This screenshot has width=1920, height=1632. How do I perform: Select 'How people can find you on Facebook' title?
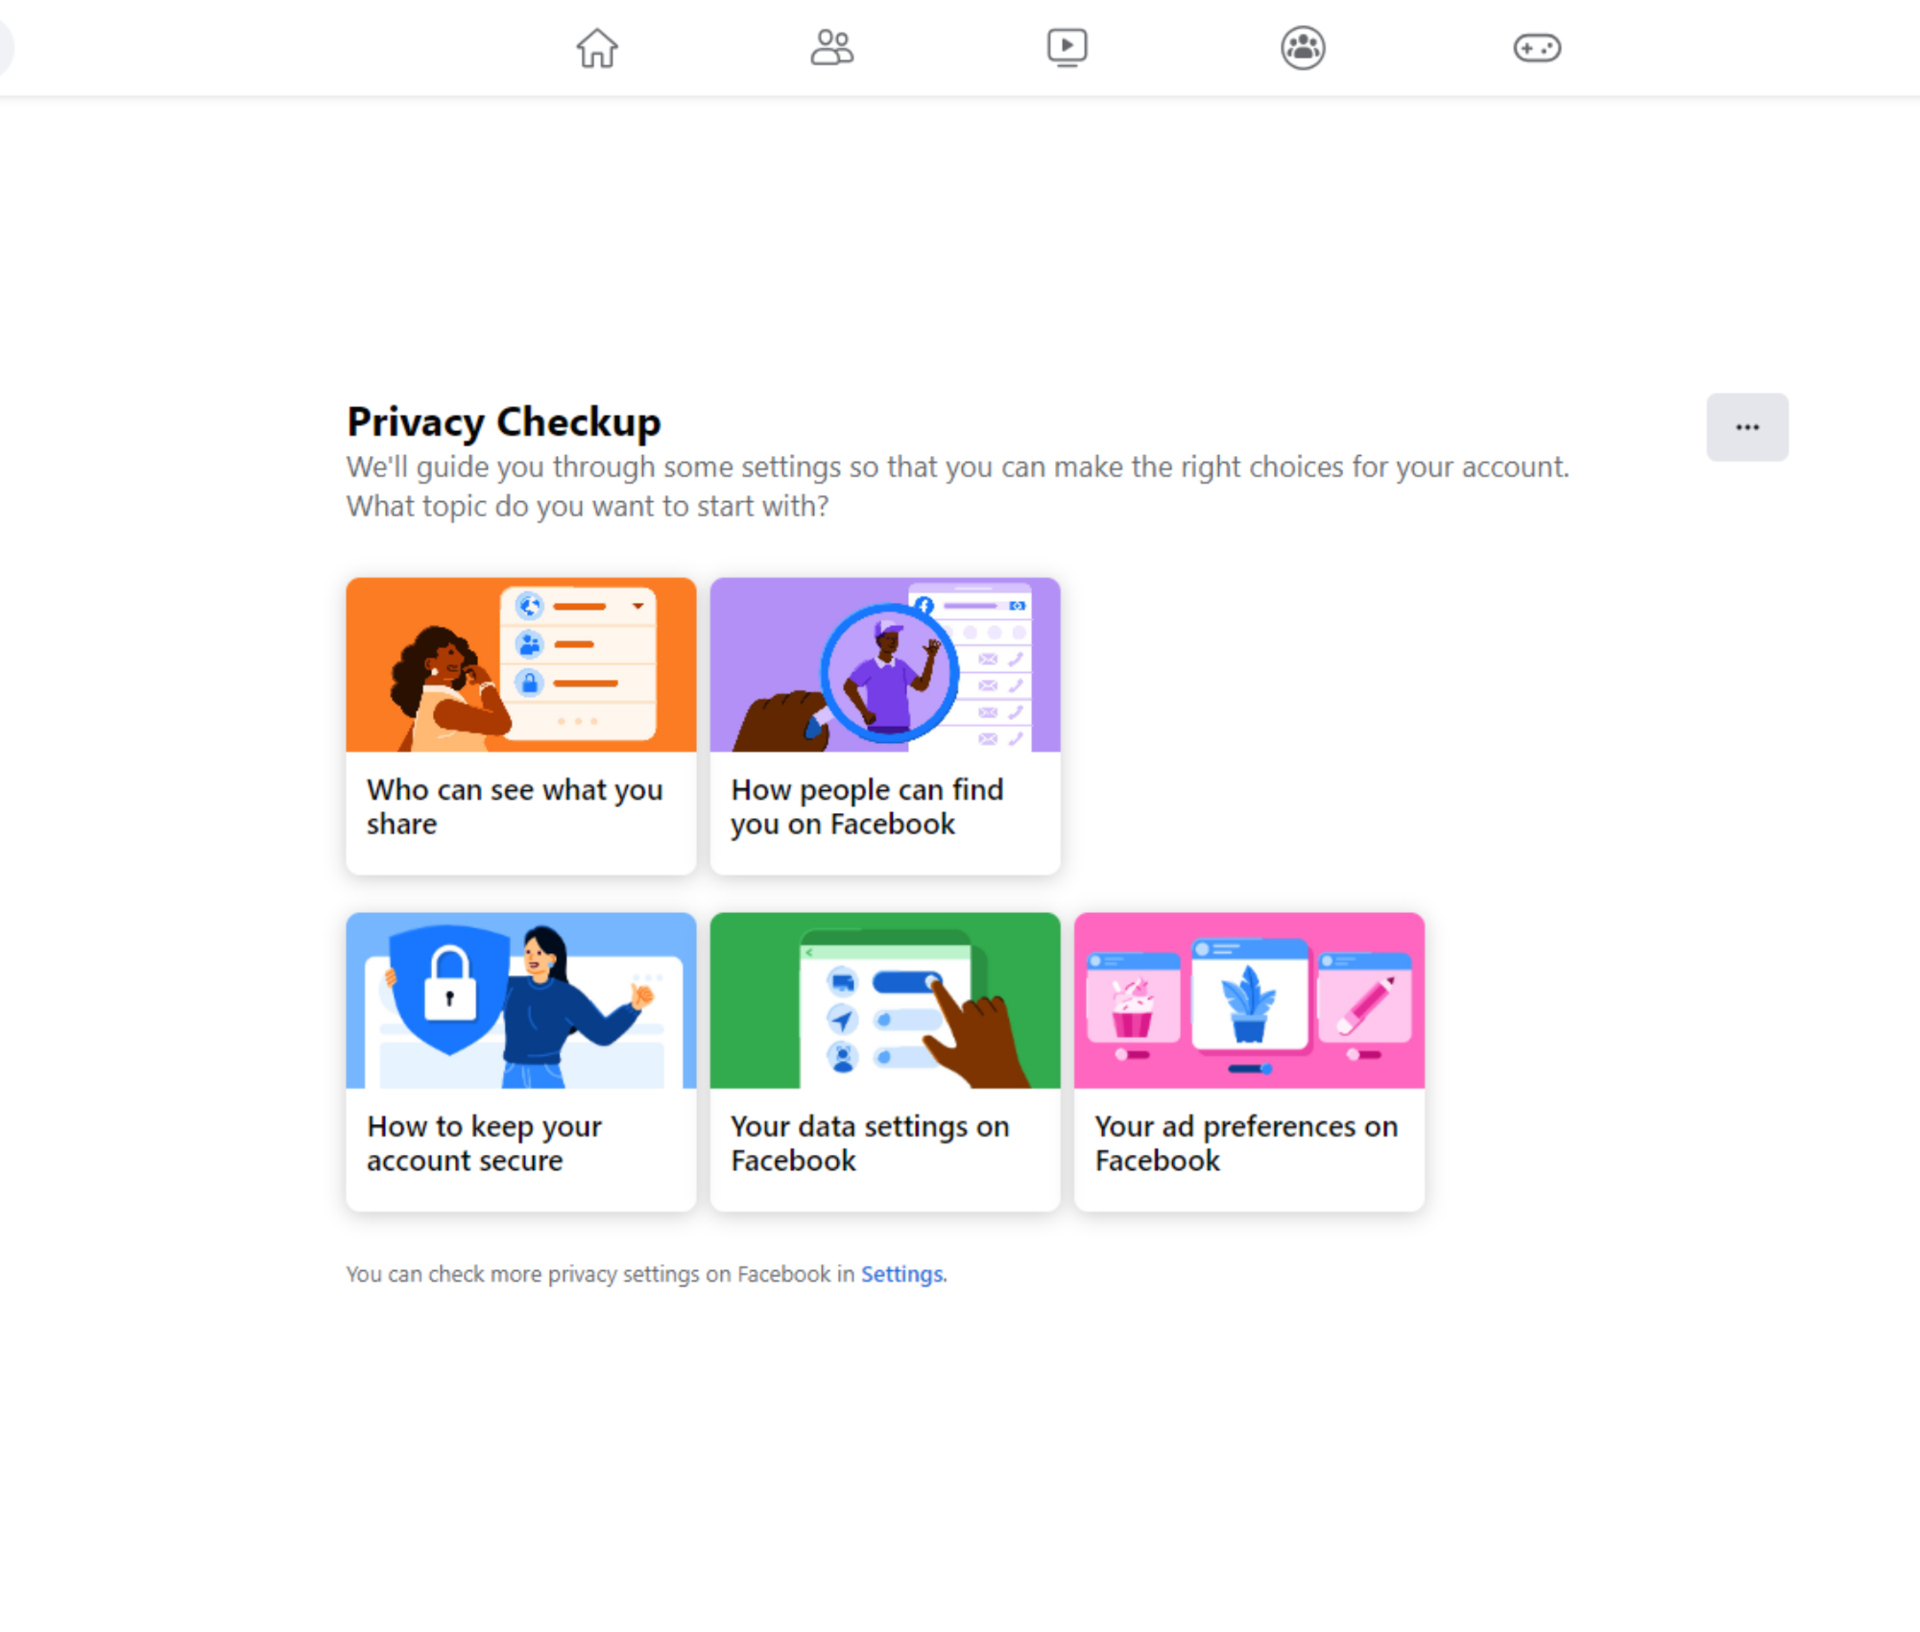(866, 806)
